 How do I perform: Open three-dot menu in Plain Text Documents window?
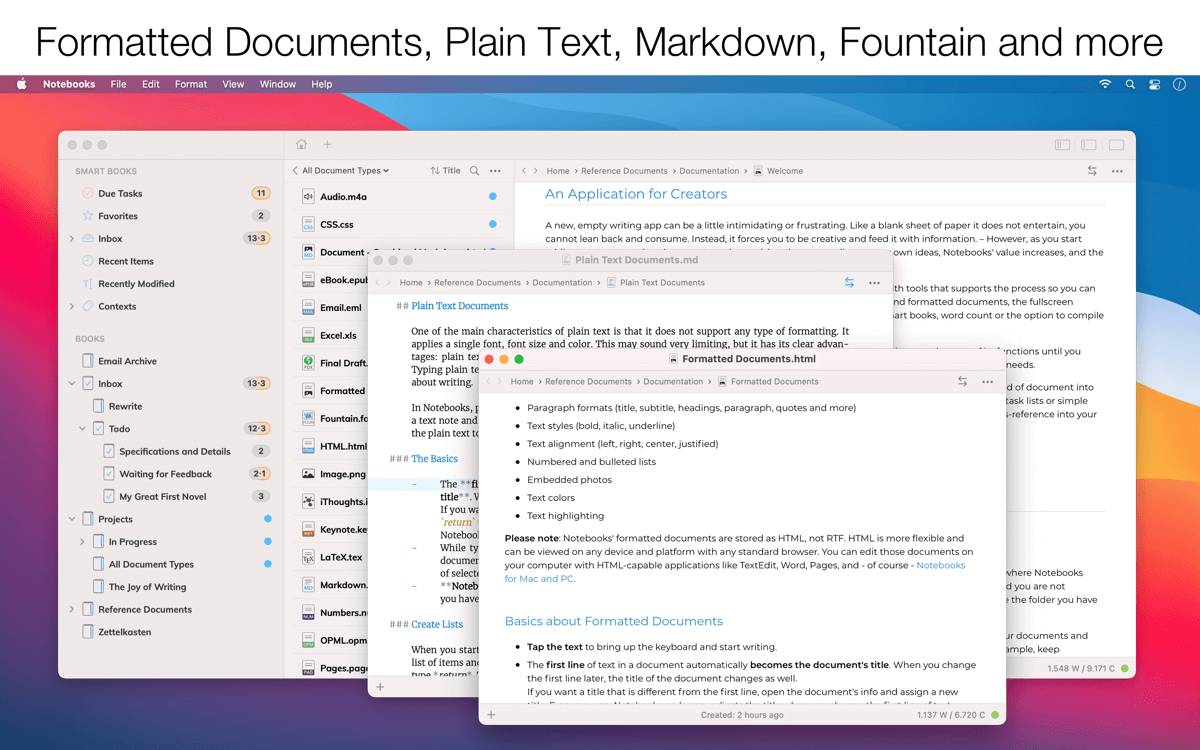click(x=874, y=283)
